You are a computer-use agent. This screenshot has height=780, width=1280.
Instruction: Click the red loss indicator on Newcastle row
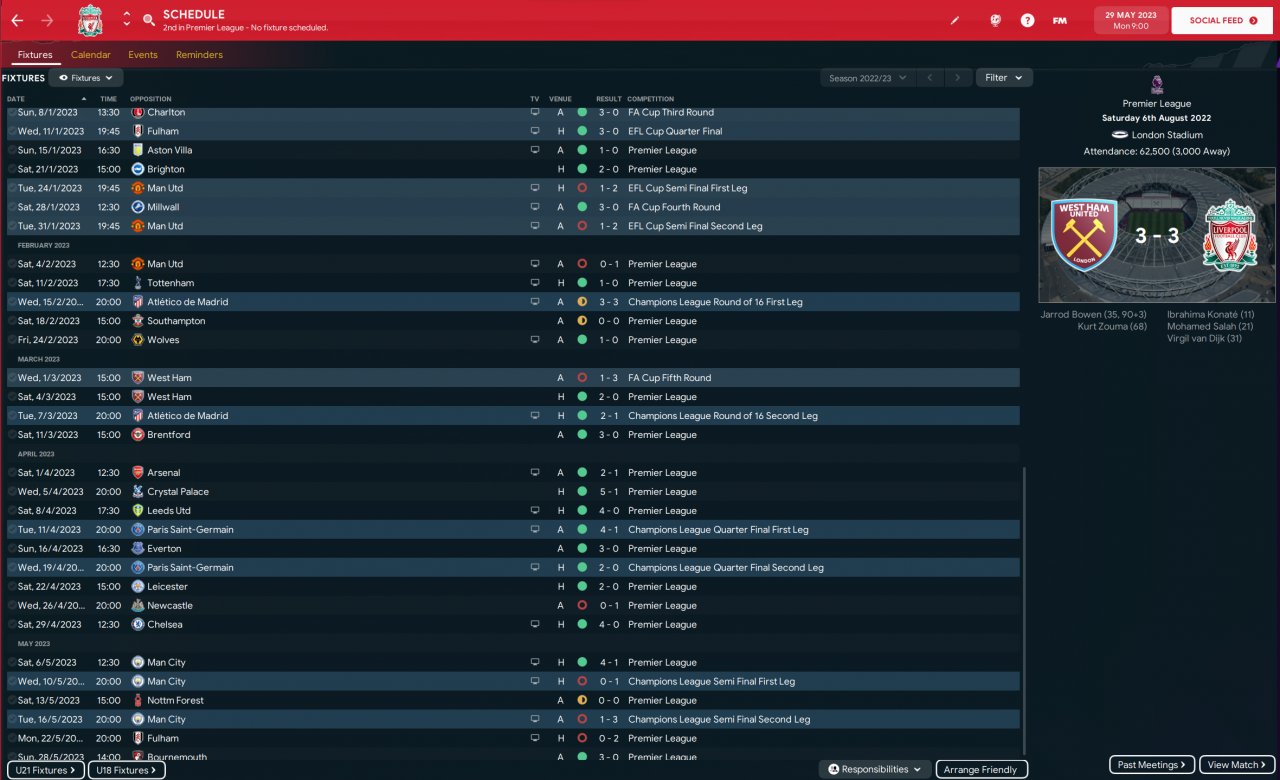pos(582,606)
